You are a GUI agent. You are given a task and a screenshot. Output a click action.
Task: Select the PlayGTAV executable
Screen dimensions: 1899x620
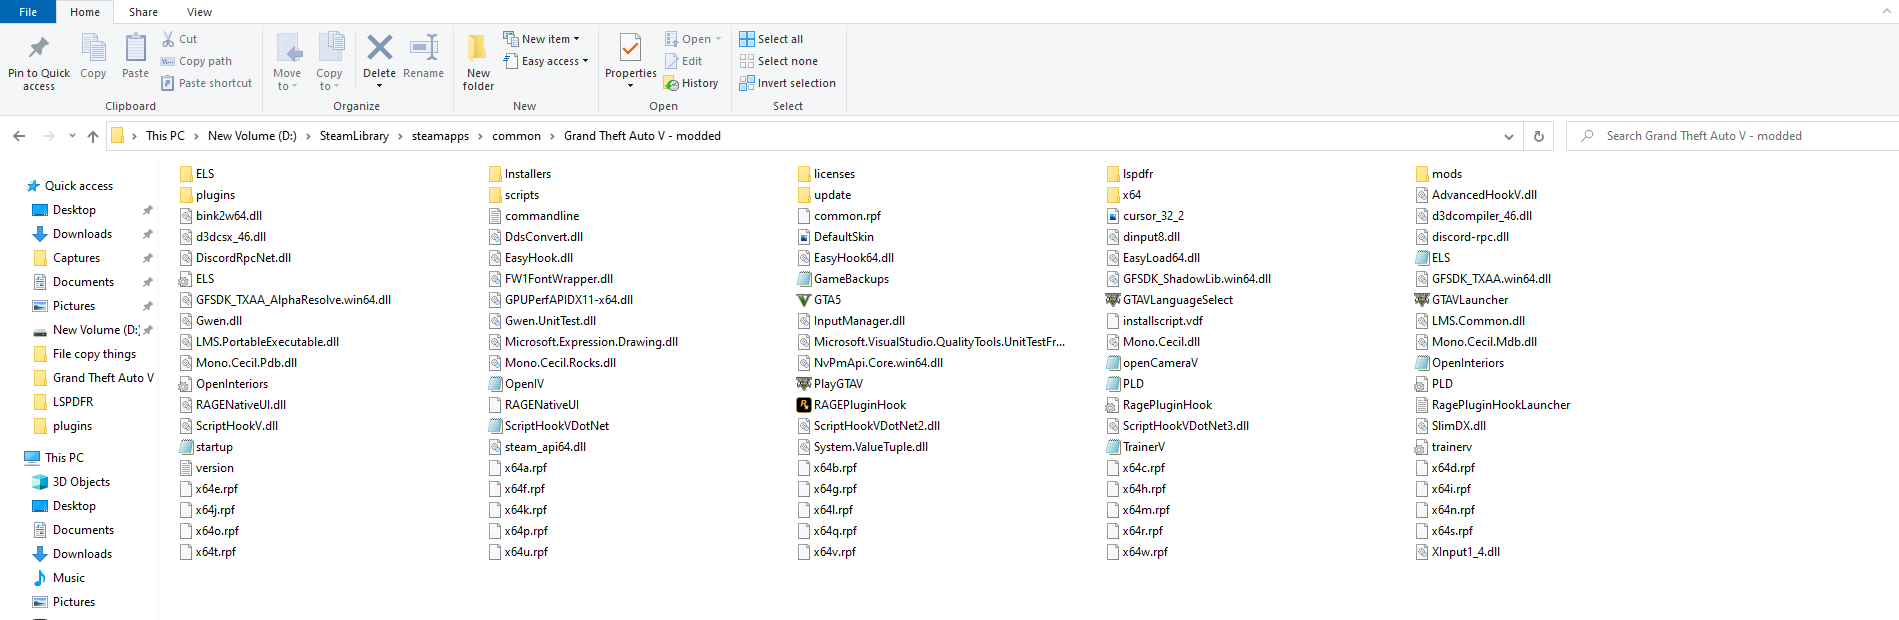tap(829, 384)
